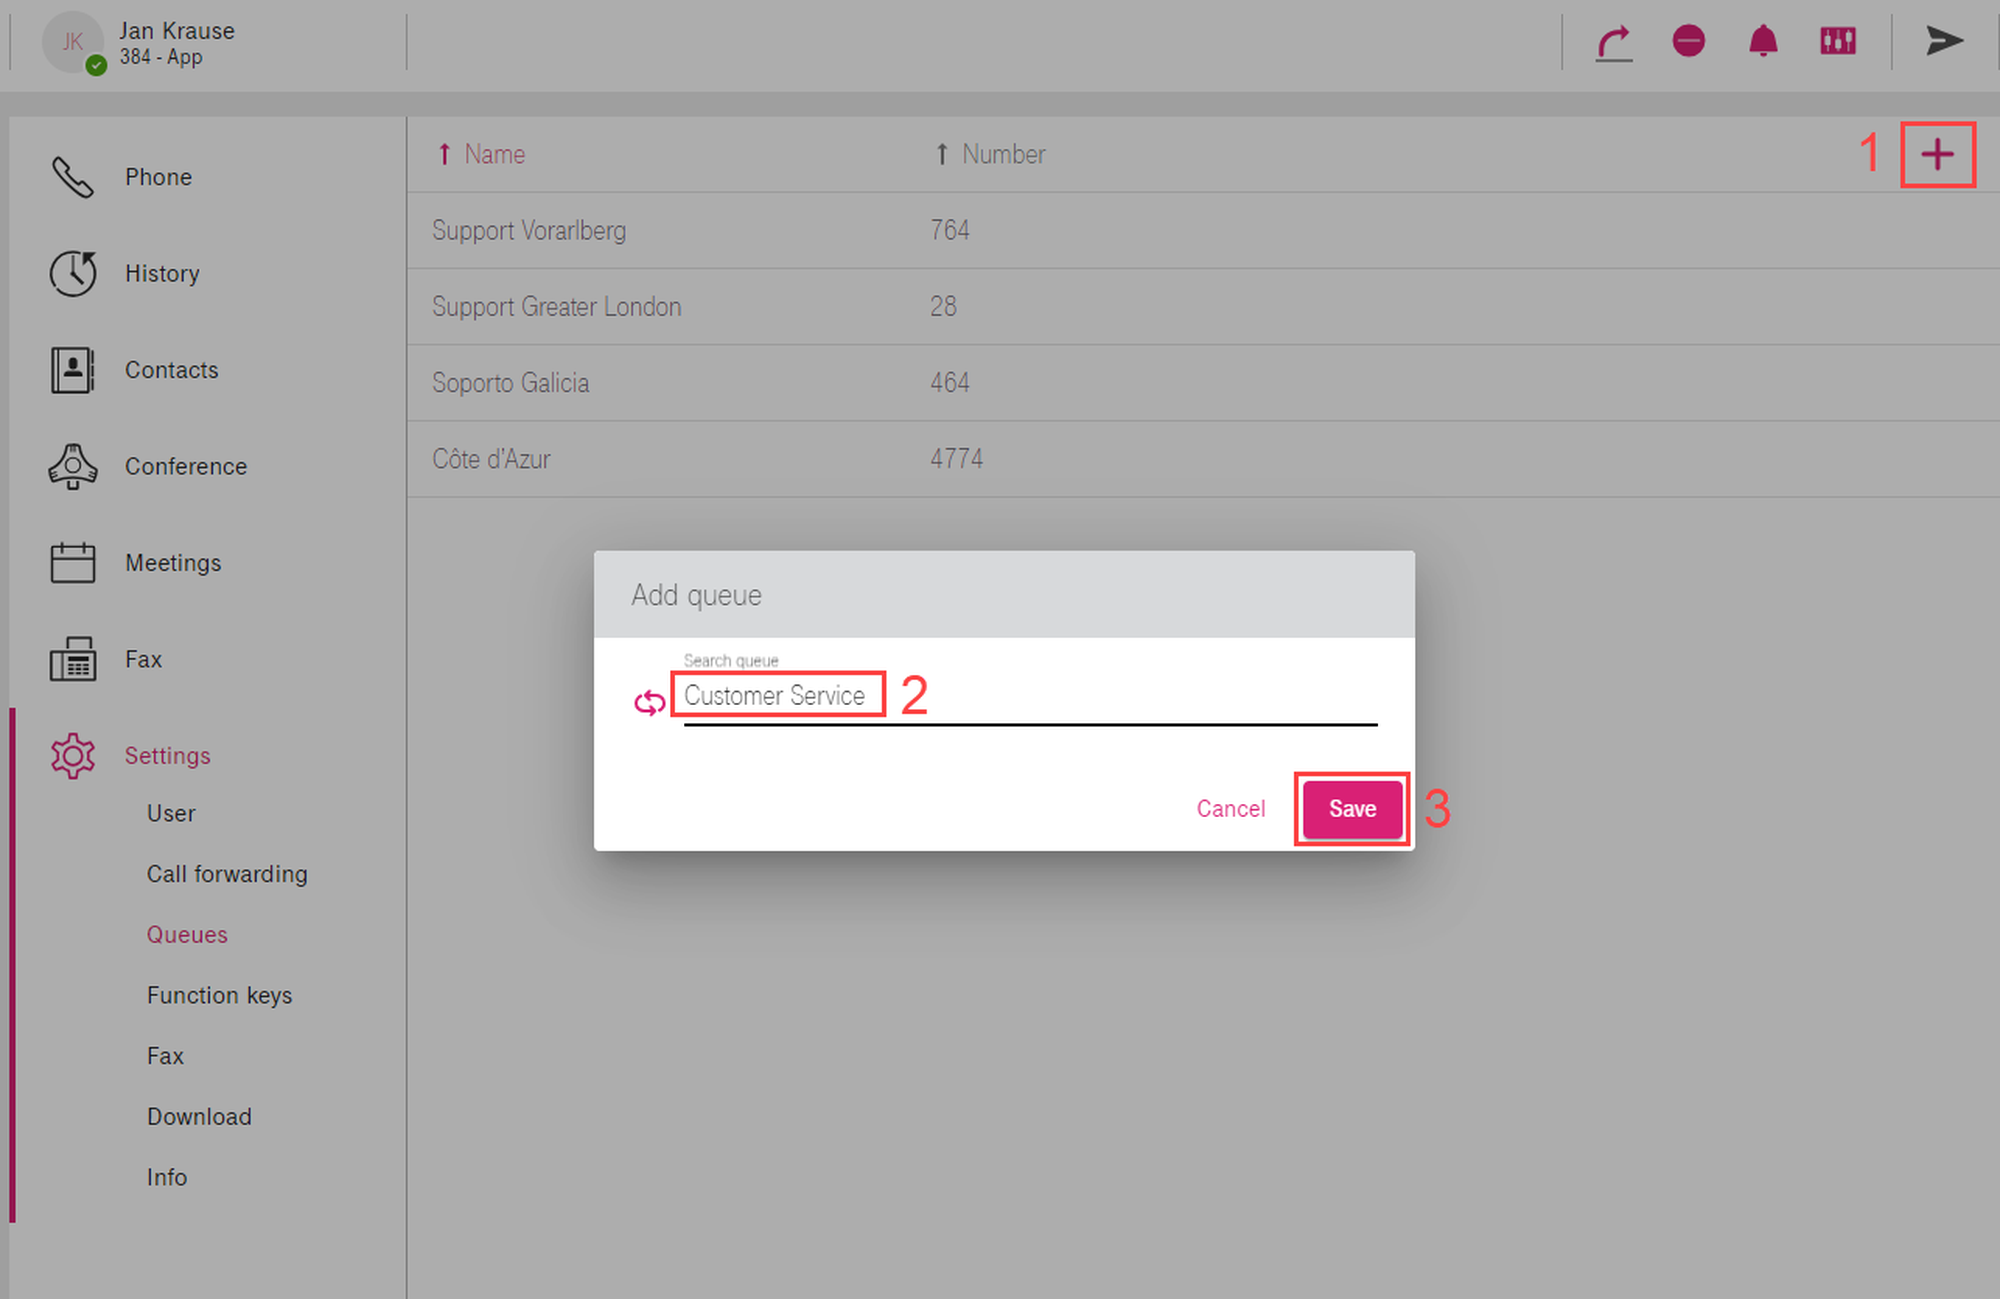Viewport: 2000px width, 1299px height.
Task: Go to Contacts in the sidebar
Action: [170, 370]
